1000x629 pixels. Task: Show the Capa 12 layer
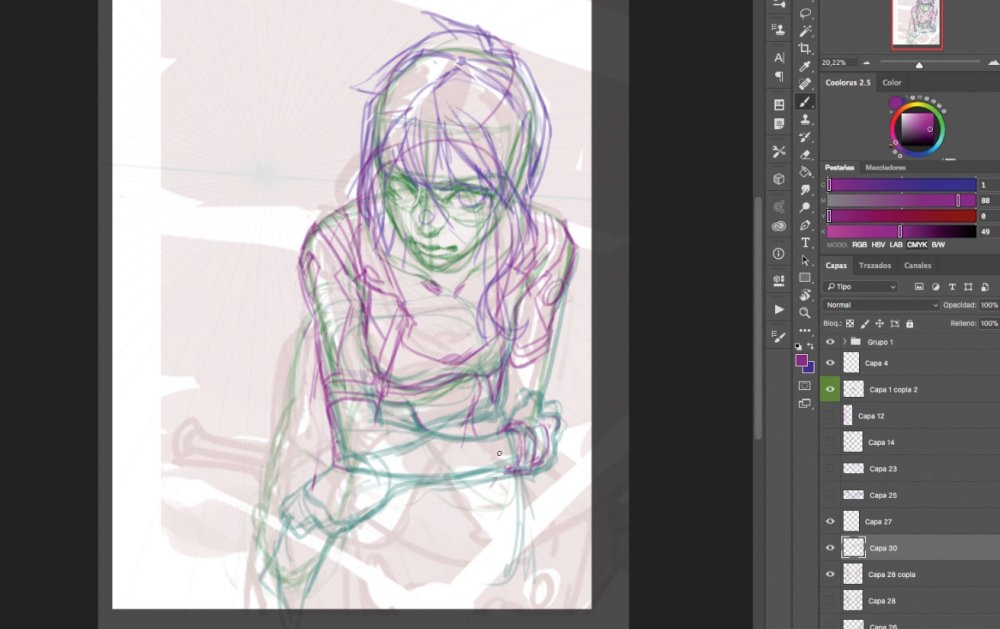pyautogui.click(x=830, y=416)
